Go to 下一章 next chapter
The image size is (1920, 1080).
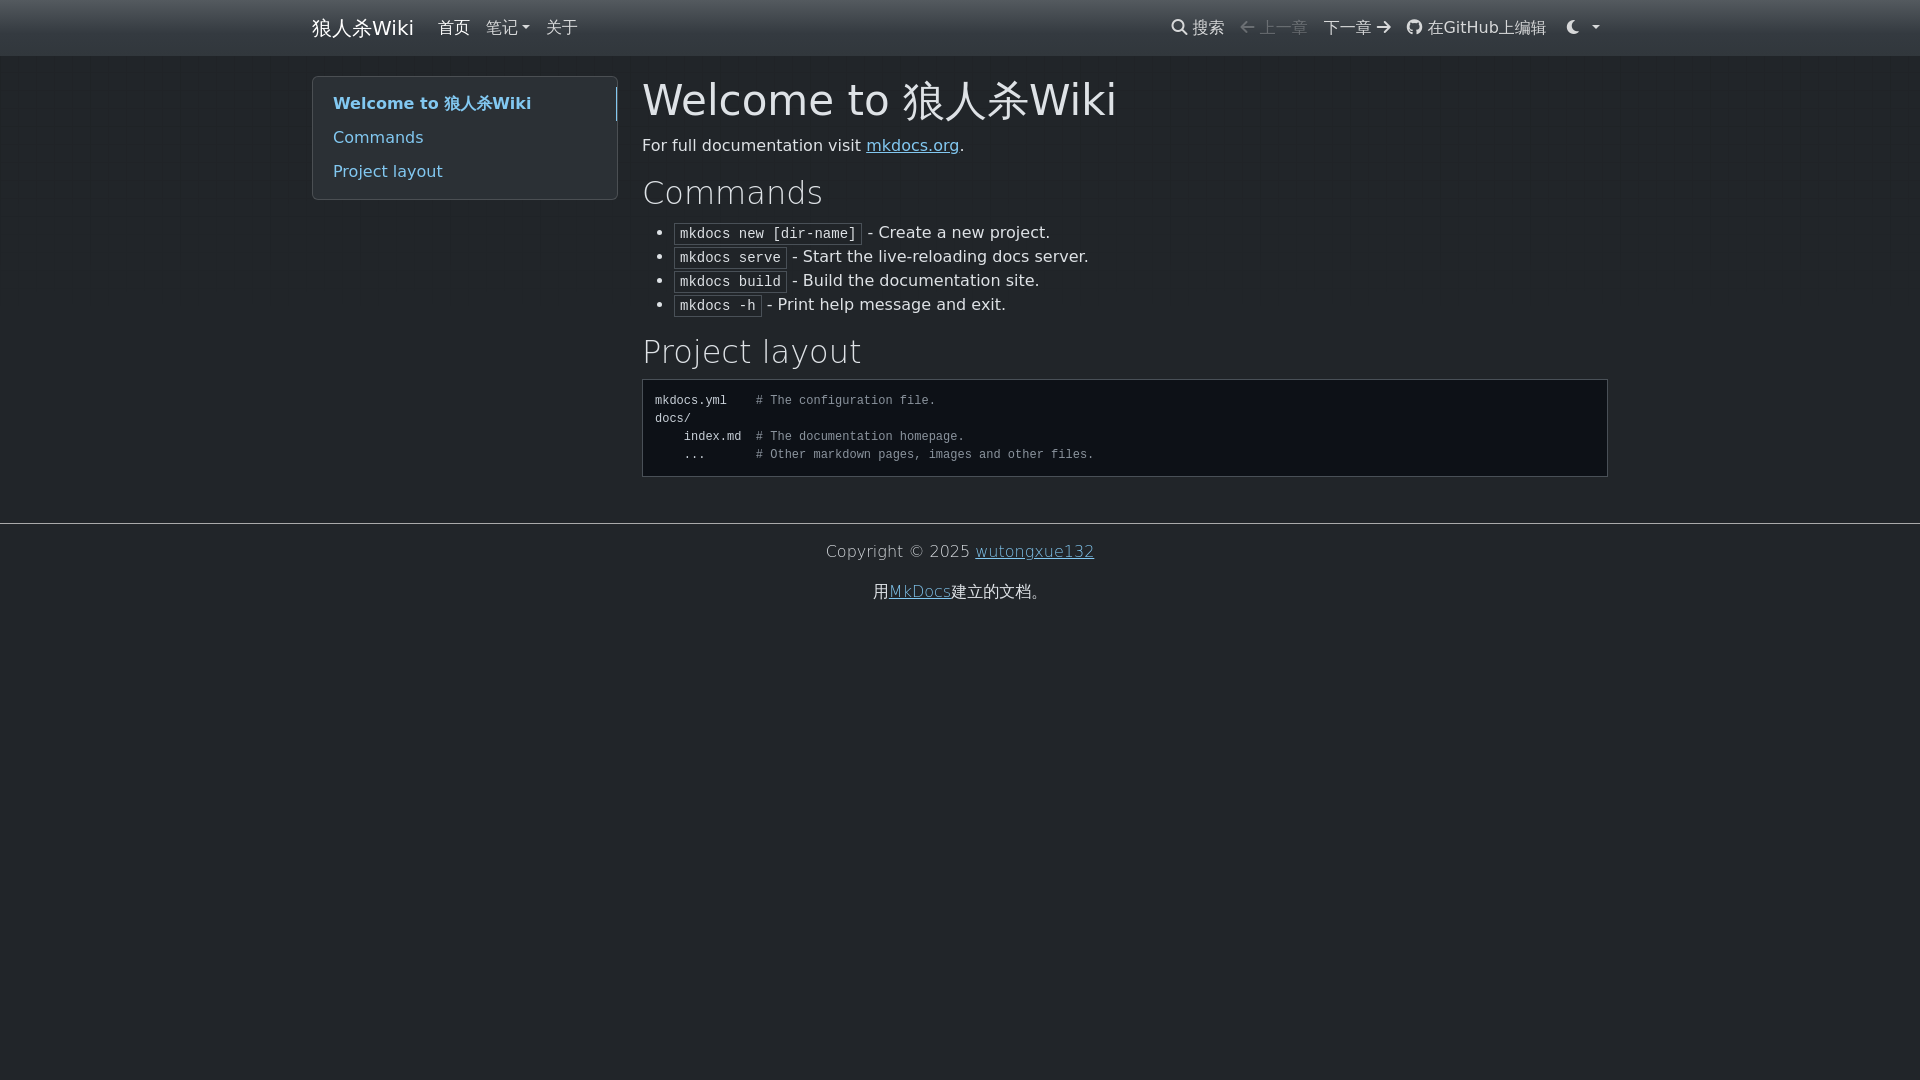click(1357, 28)
